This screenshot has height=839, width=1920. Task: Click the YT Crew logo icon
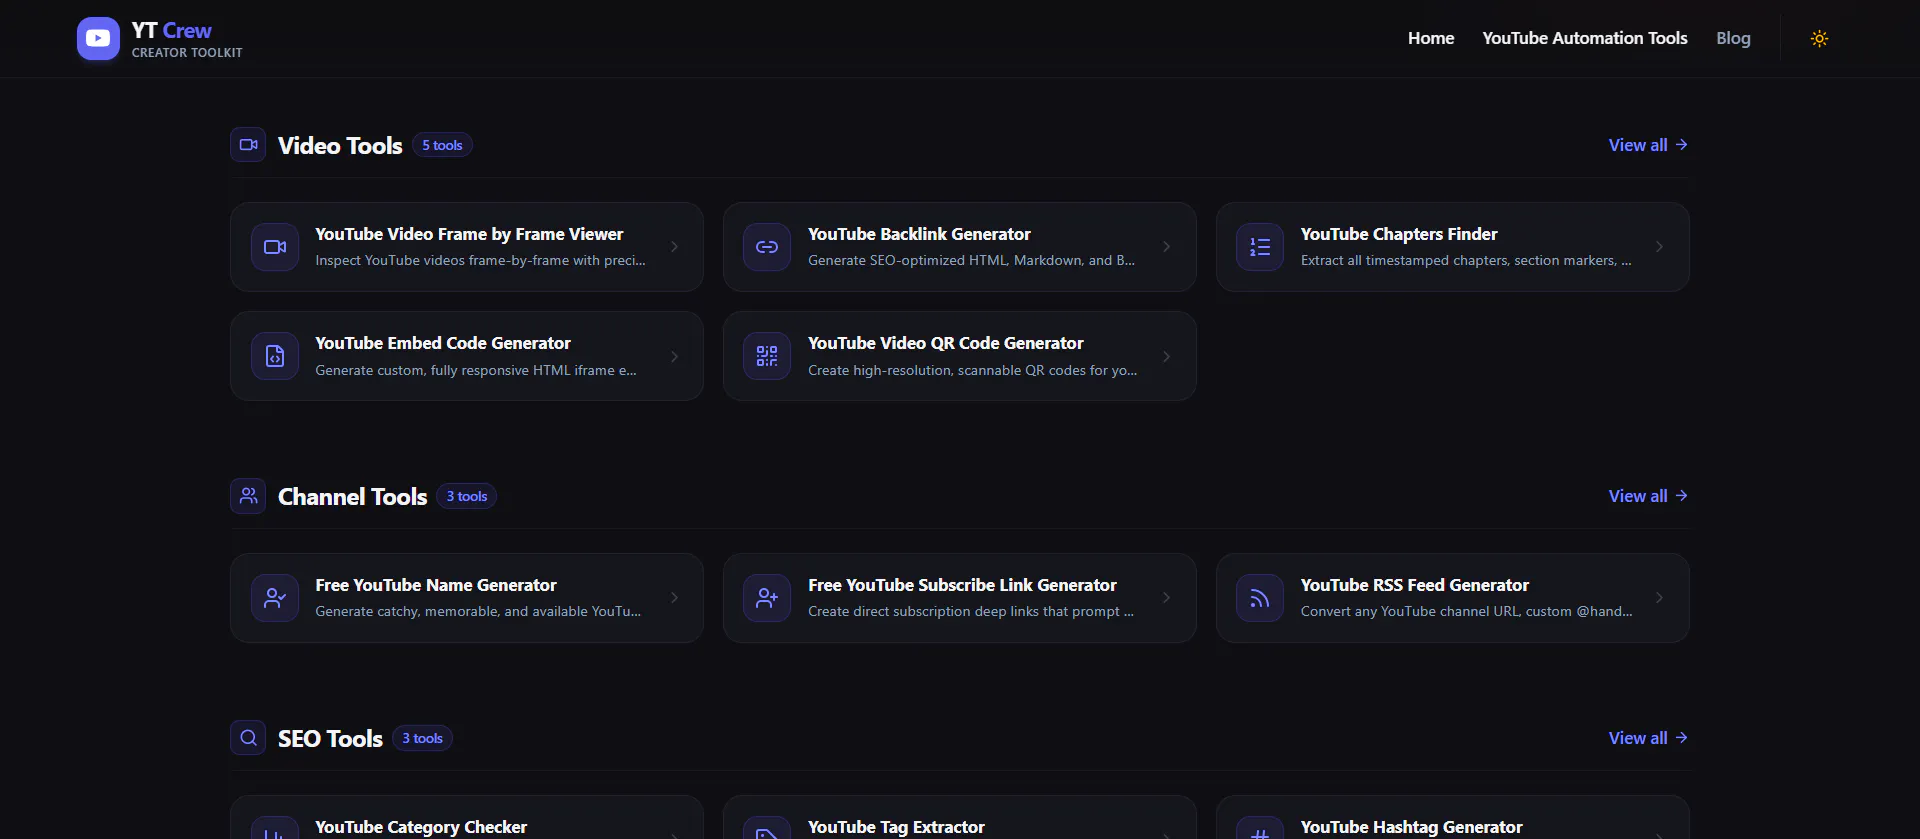[98, 39]
